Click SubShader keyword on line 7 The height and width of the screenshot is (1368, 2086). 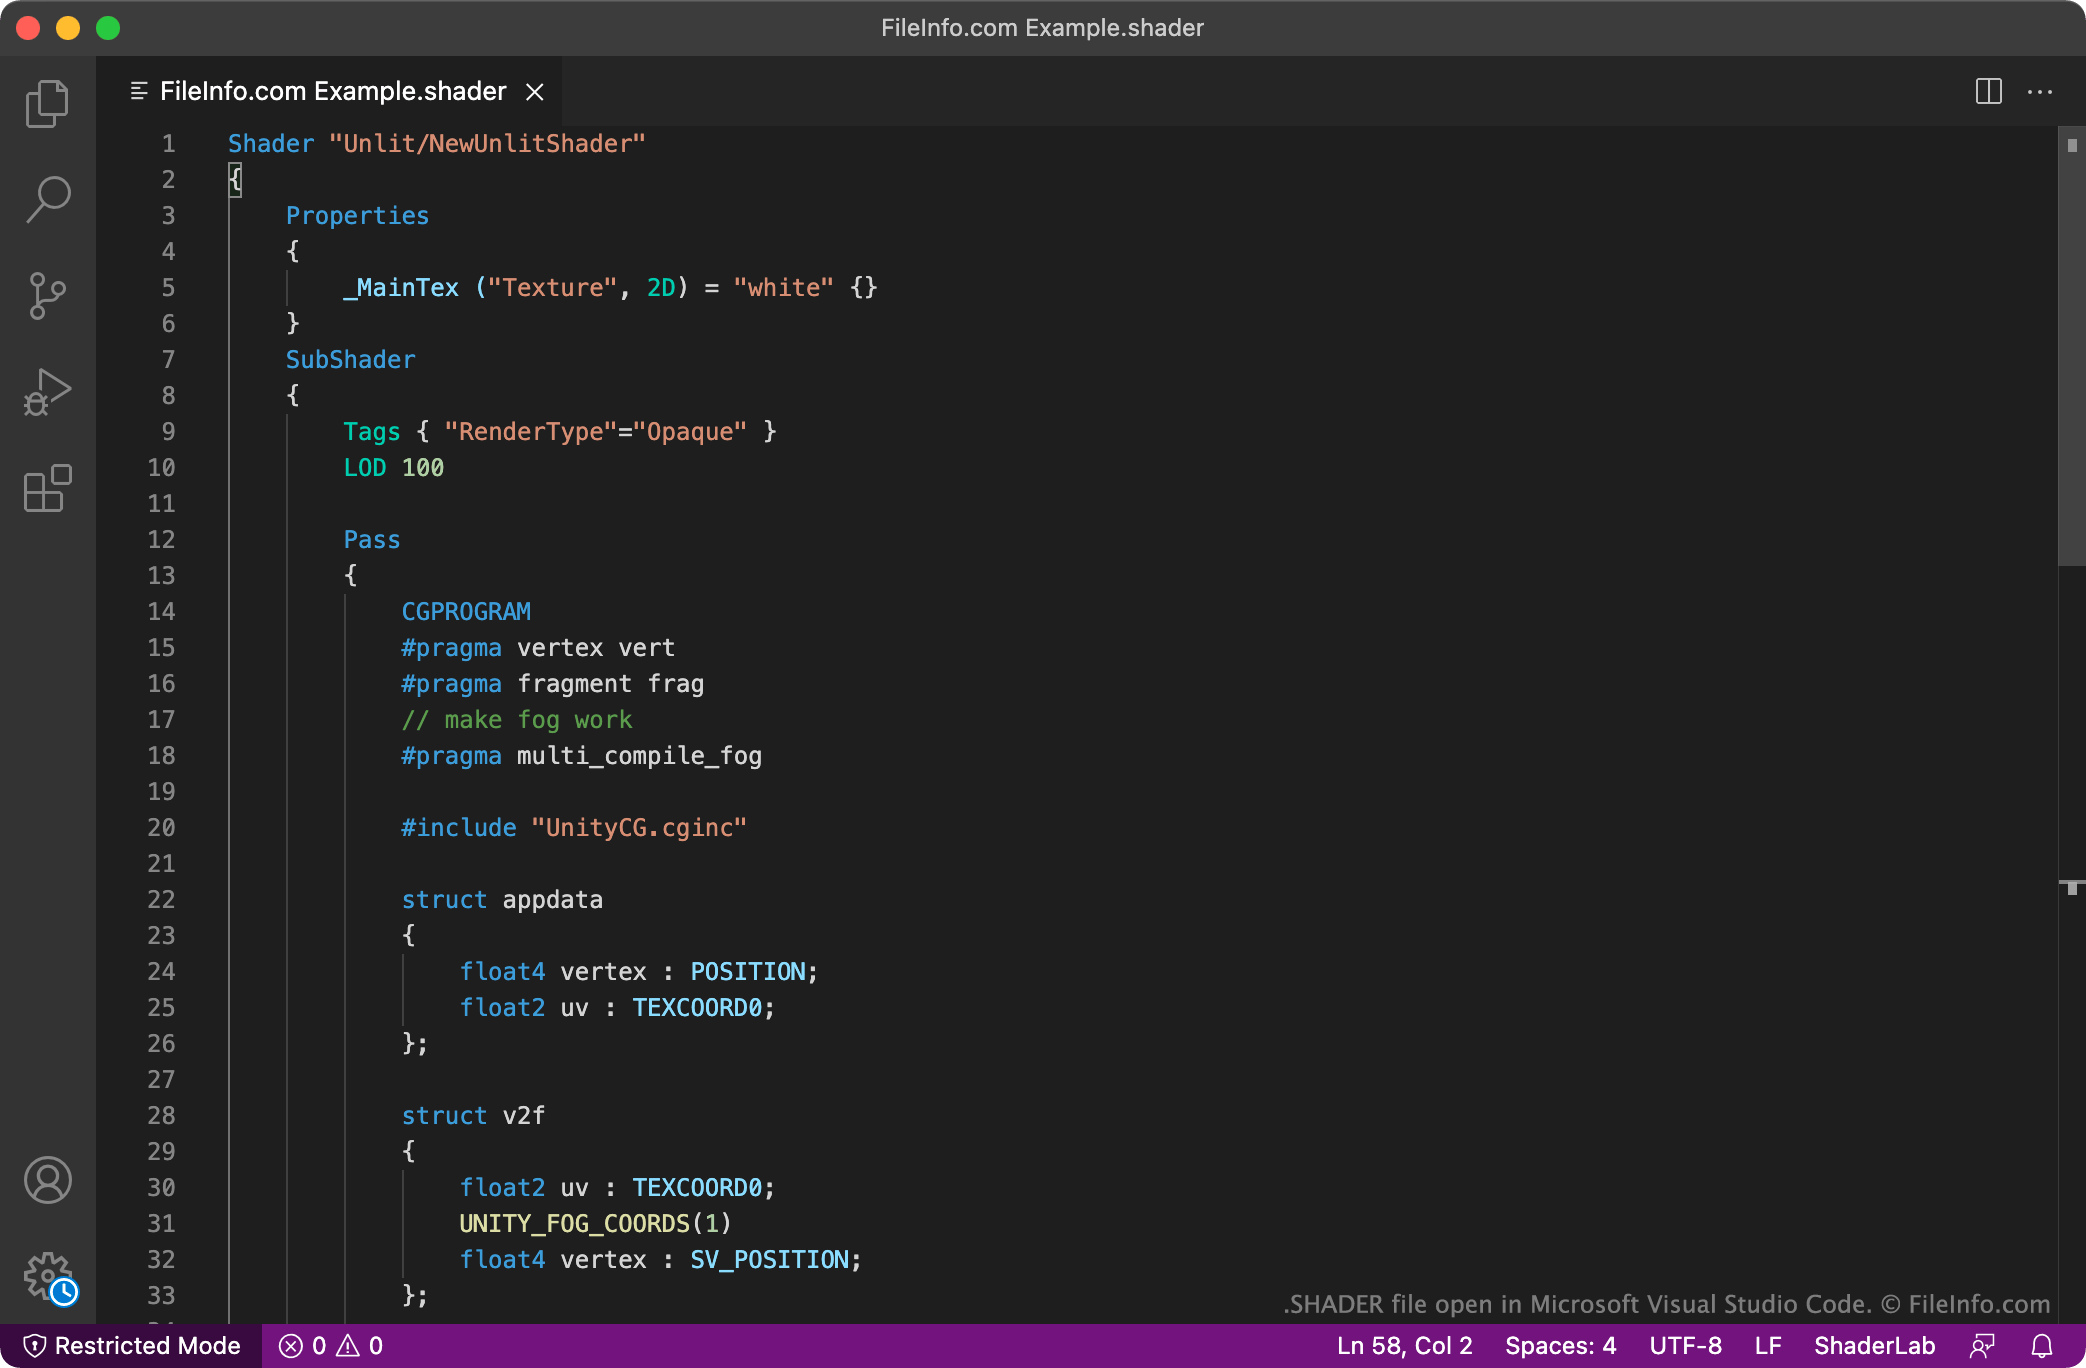(x=350, y=360)
